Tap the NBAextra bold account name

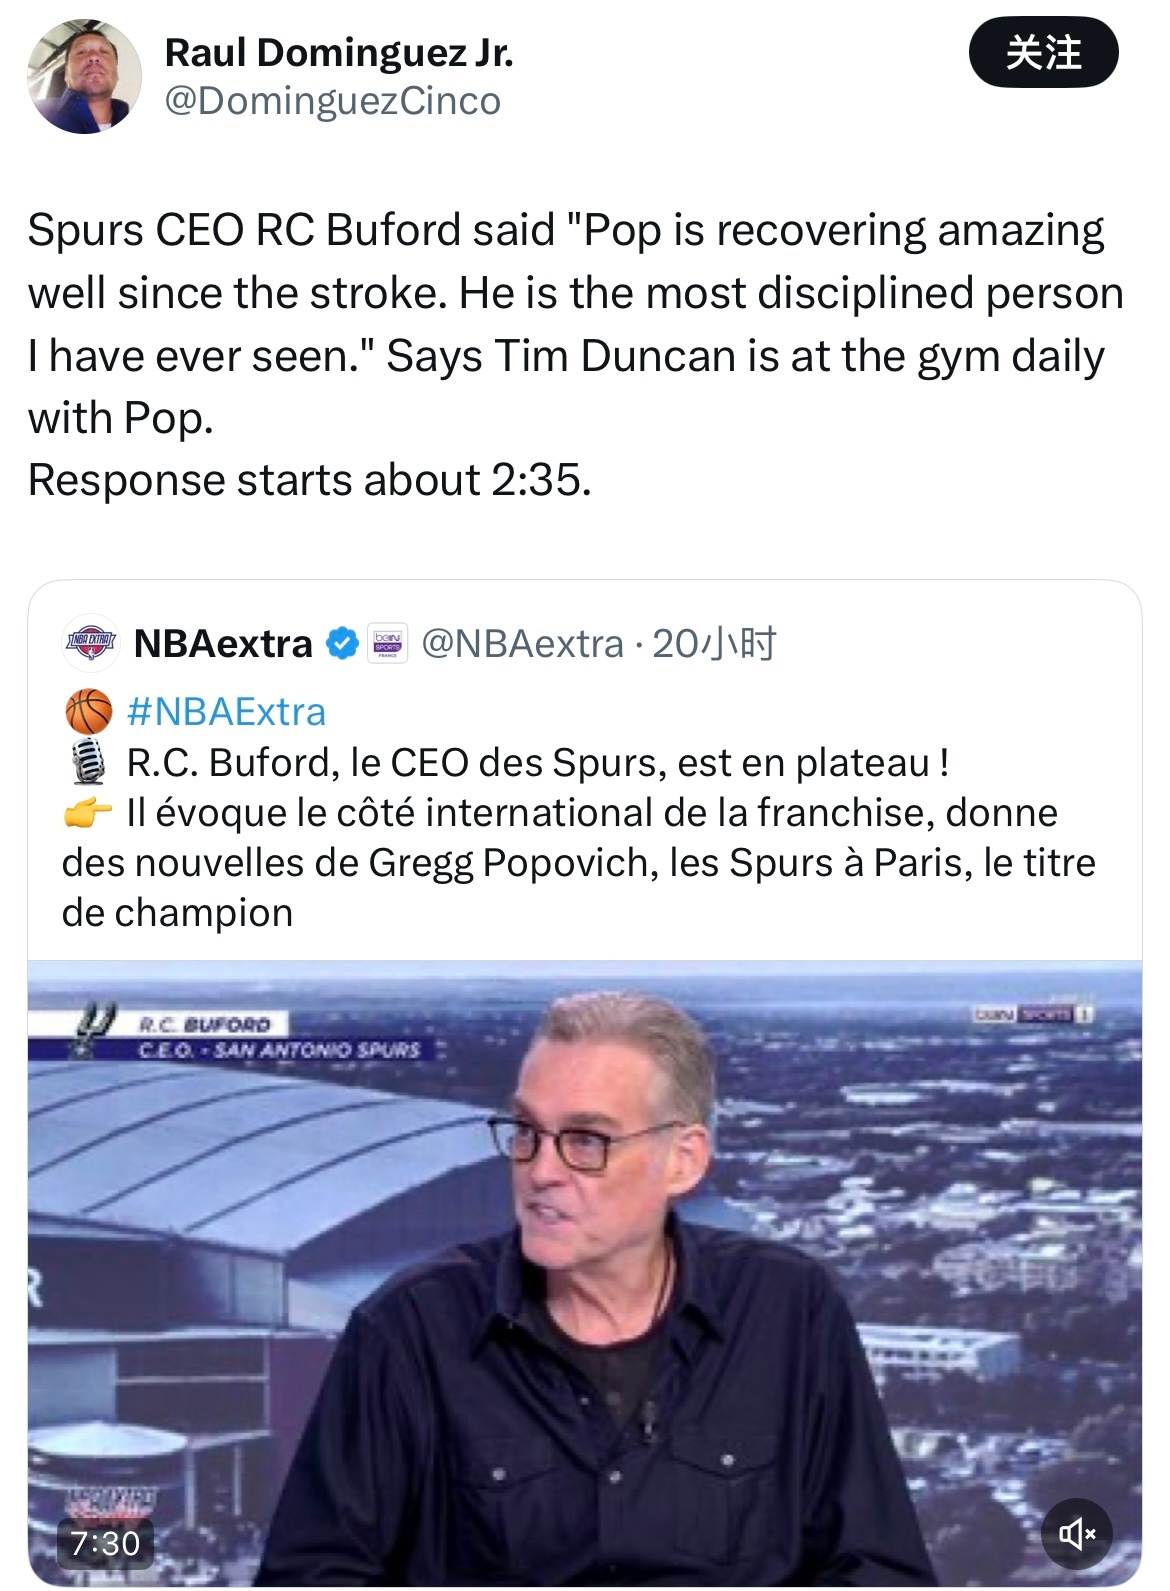click(x=223, y=643)
